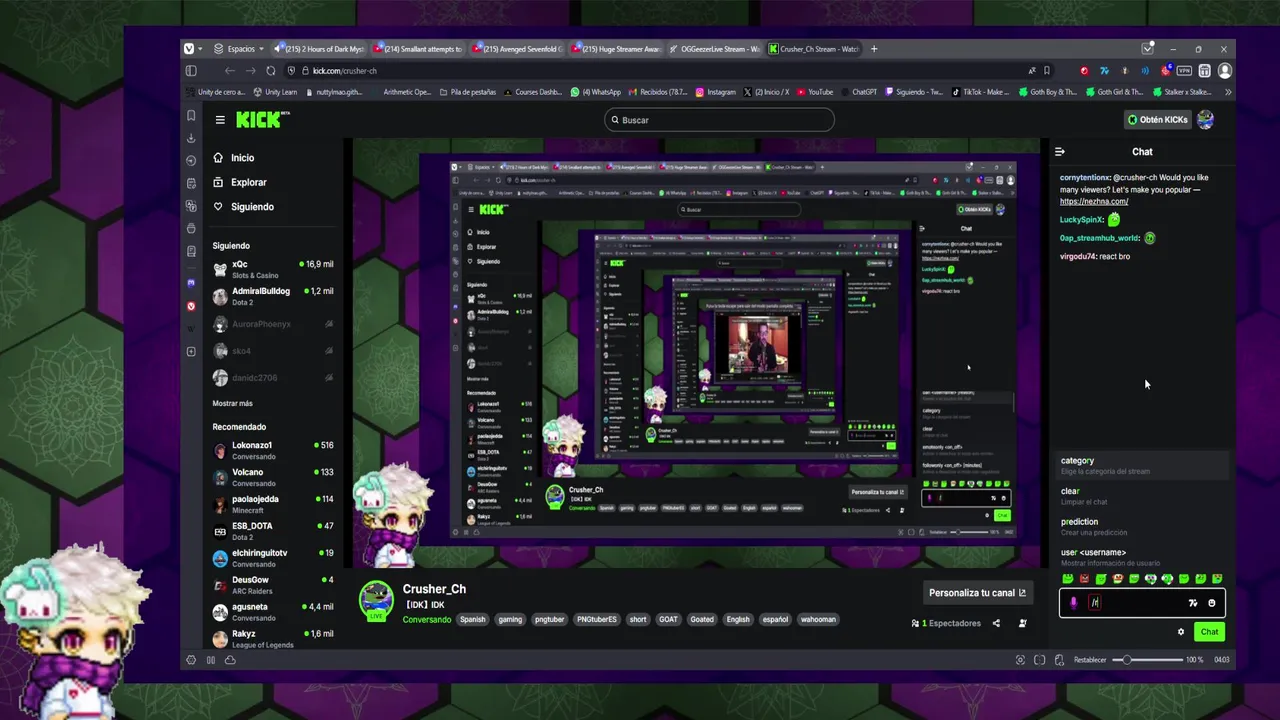Click the user icon beside share
1280x720 pixels.
1022,624
